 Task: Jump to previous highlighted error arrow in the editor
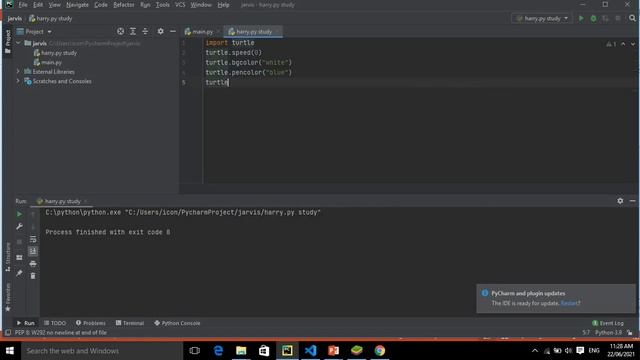[x=623, y=44]
